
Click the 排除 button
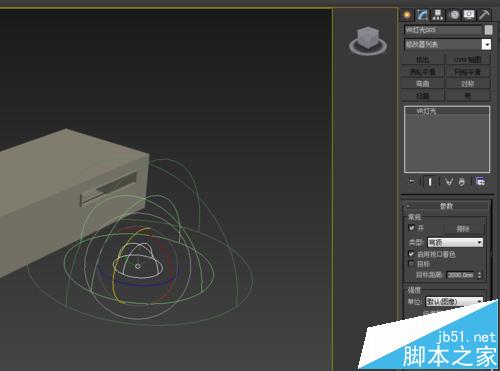pos(463,229)
